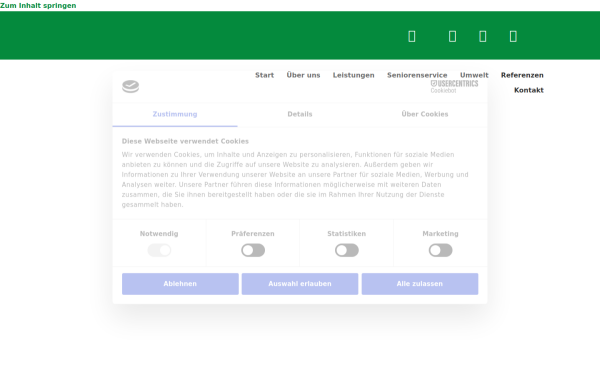Screen dimensions: 600x375
Task: Click the Diese Webseite verwendet Cookies heading
Action: tap(185, 141)
